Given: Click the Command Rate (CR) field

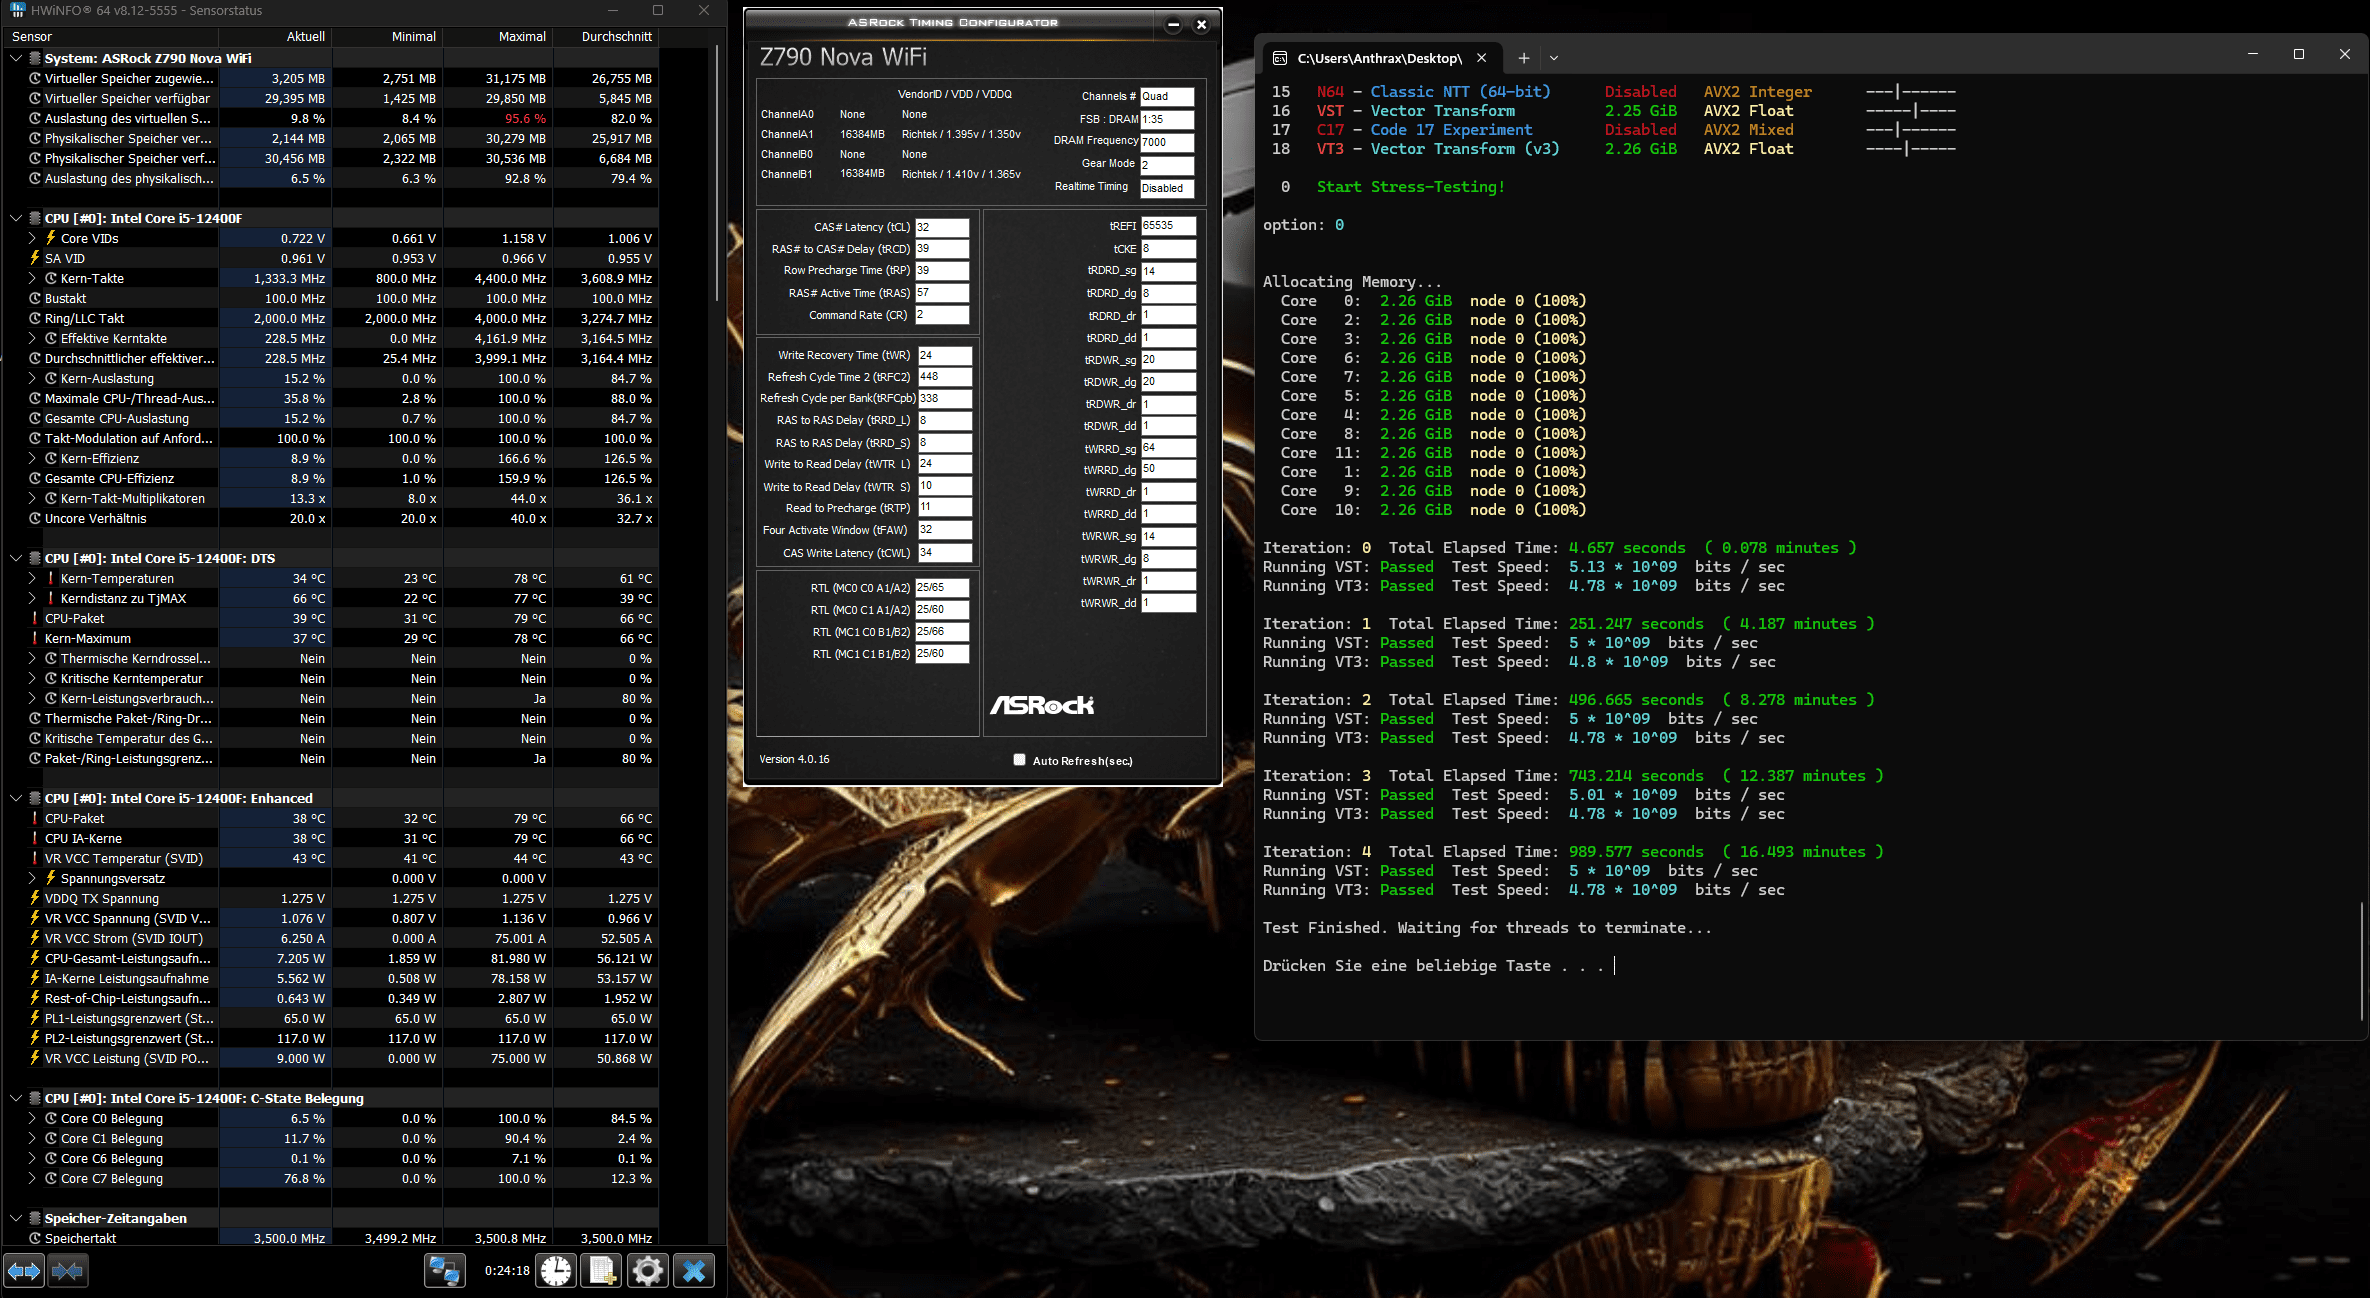Looking at the screenshot, I should (942, 315).
